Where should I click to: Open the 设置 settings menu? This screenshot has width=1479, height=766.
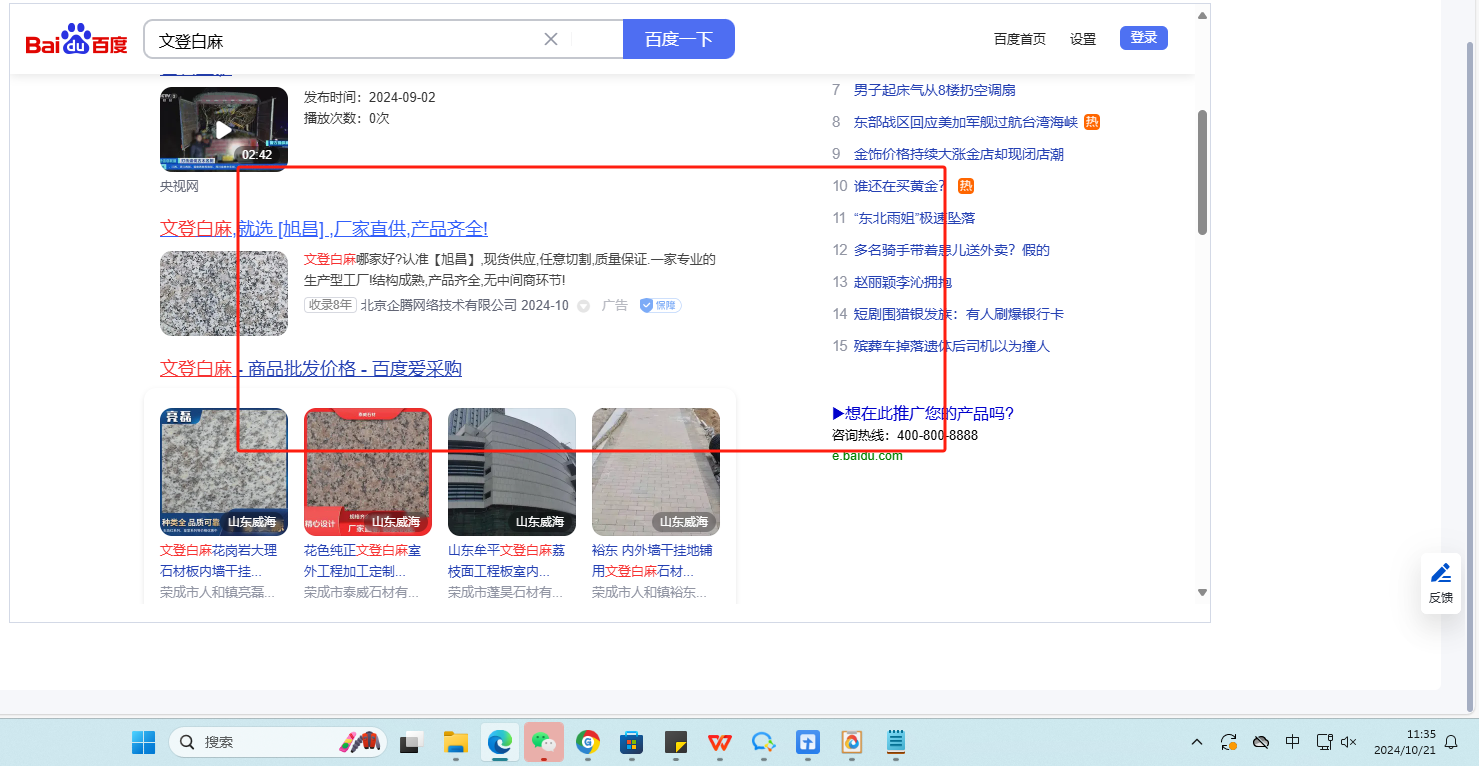pos(1083,39)
